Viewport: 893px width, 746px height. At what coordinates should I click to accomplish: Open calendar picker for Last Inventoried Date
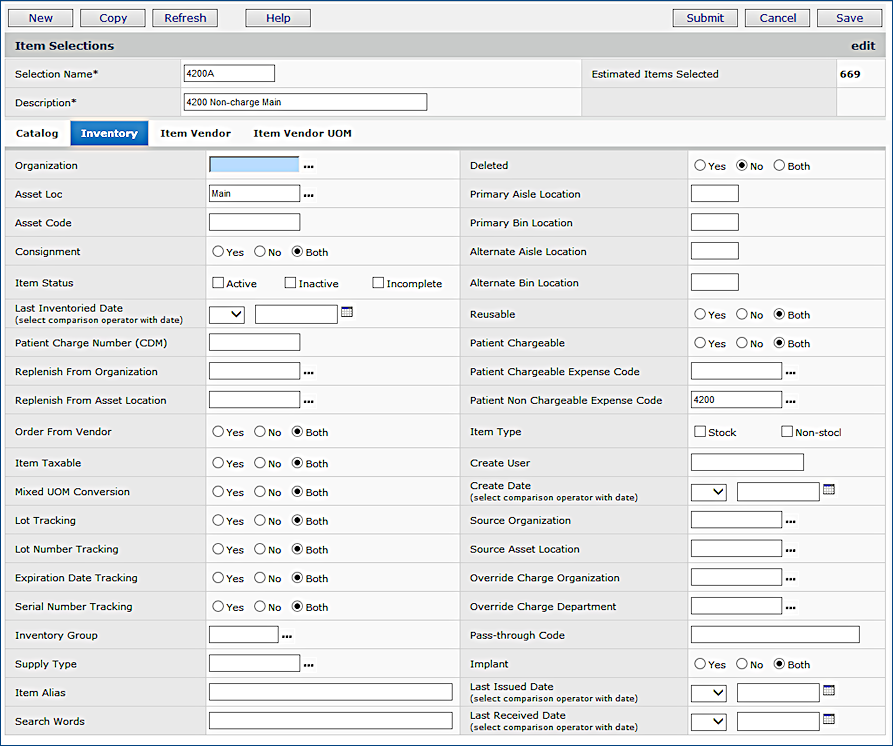347,313
